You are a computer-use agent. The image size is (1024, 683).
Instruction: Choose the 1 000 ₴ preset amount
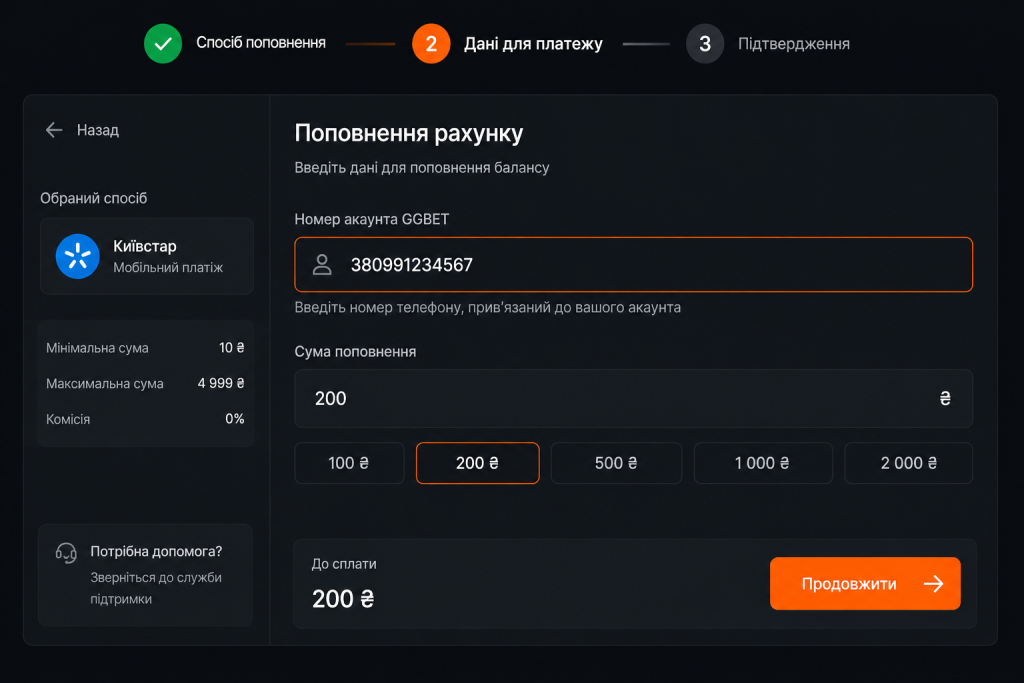click(763, 463)
